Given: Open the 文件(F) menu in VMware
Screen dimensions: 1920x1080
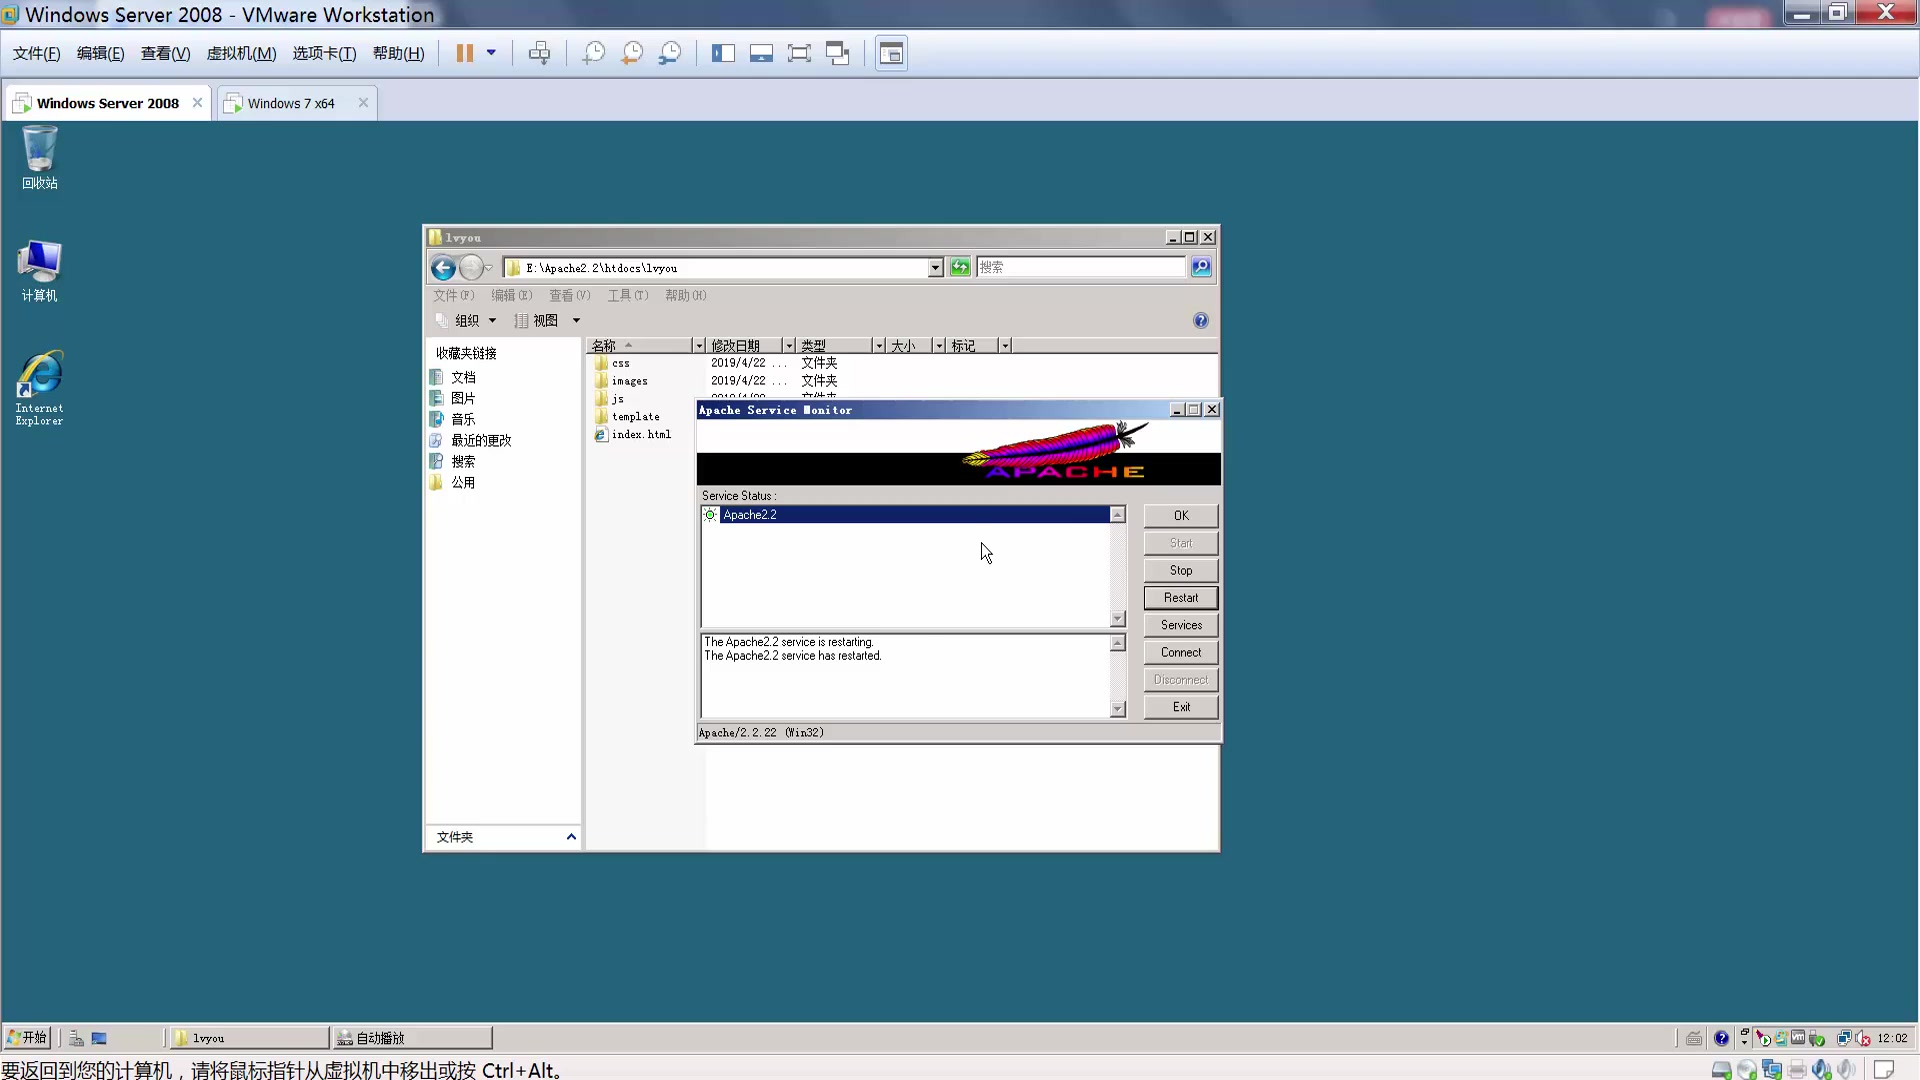Looking at the screenshot, I should (36, 53).
